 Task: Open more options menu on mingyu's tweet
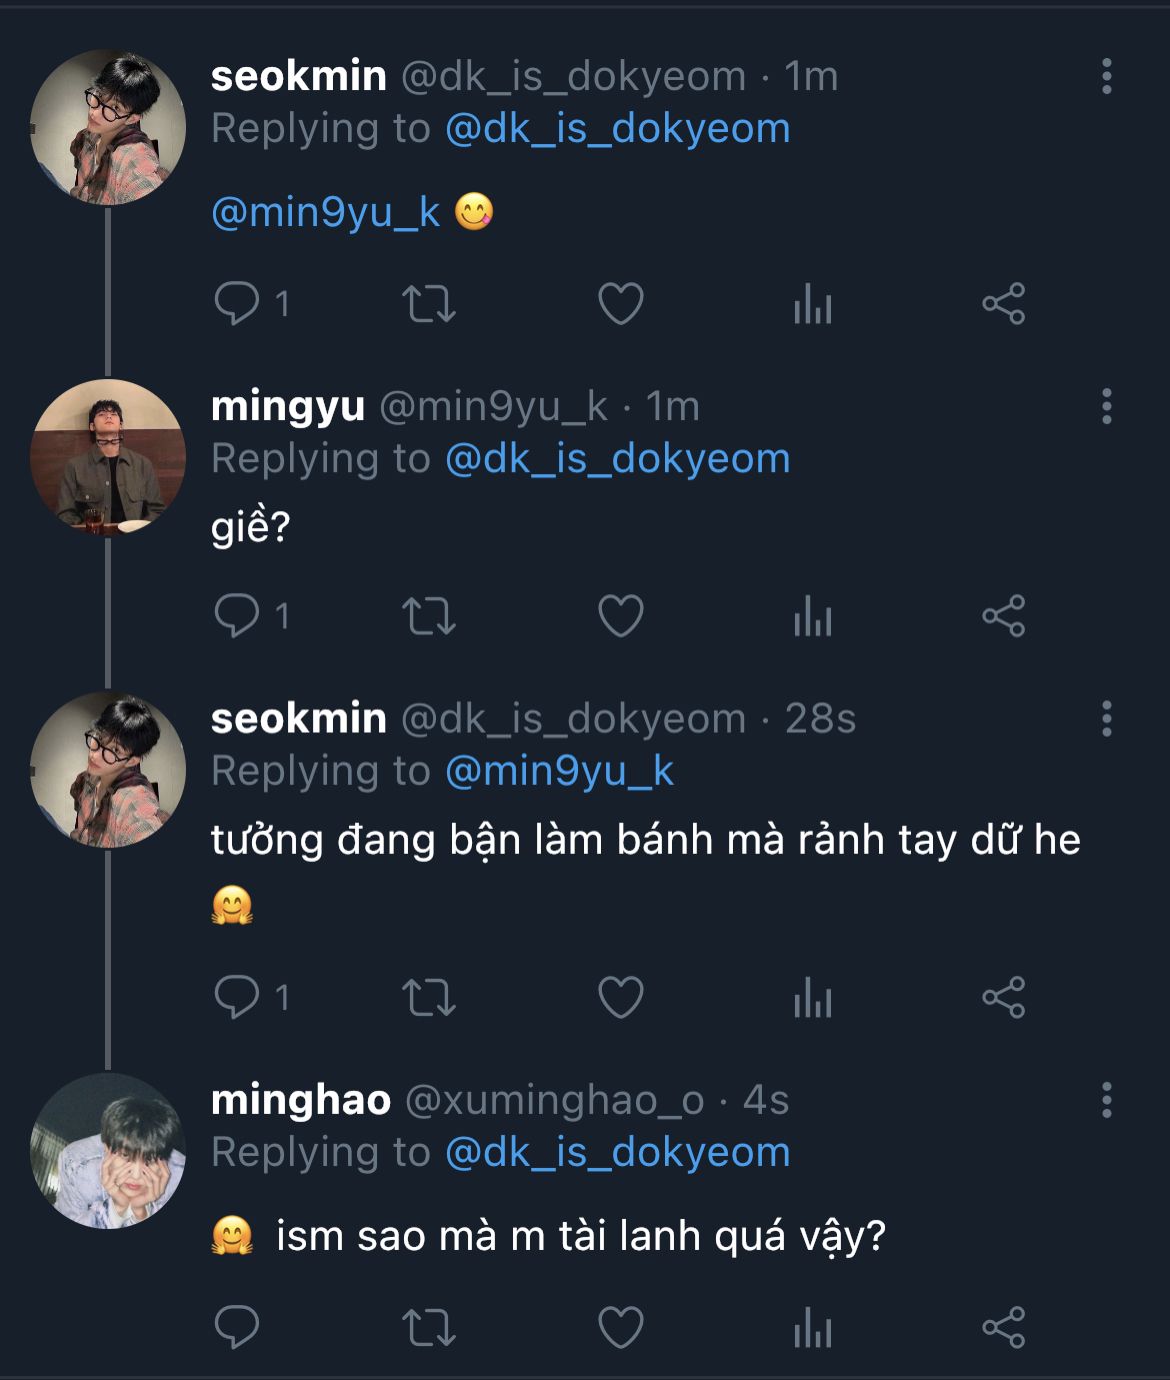(x=1106, y=406)
